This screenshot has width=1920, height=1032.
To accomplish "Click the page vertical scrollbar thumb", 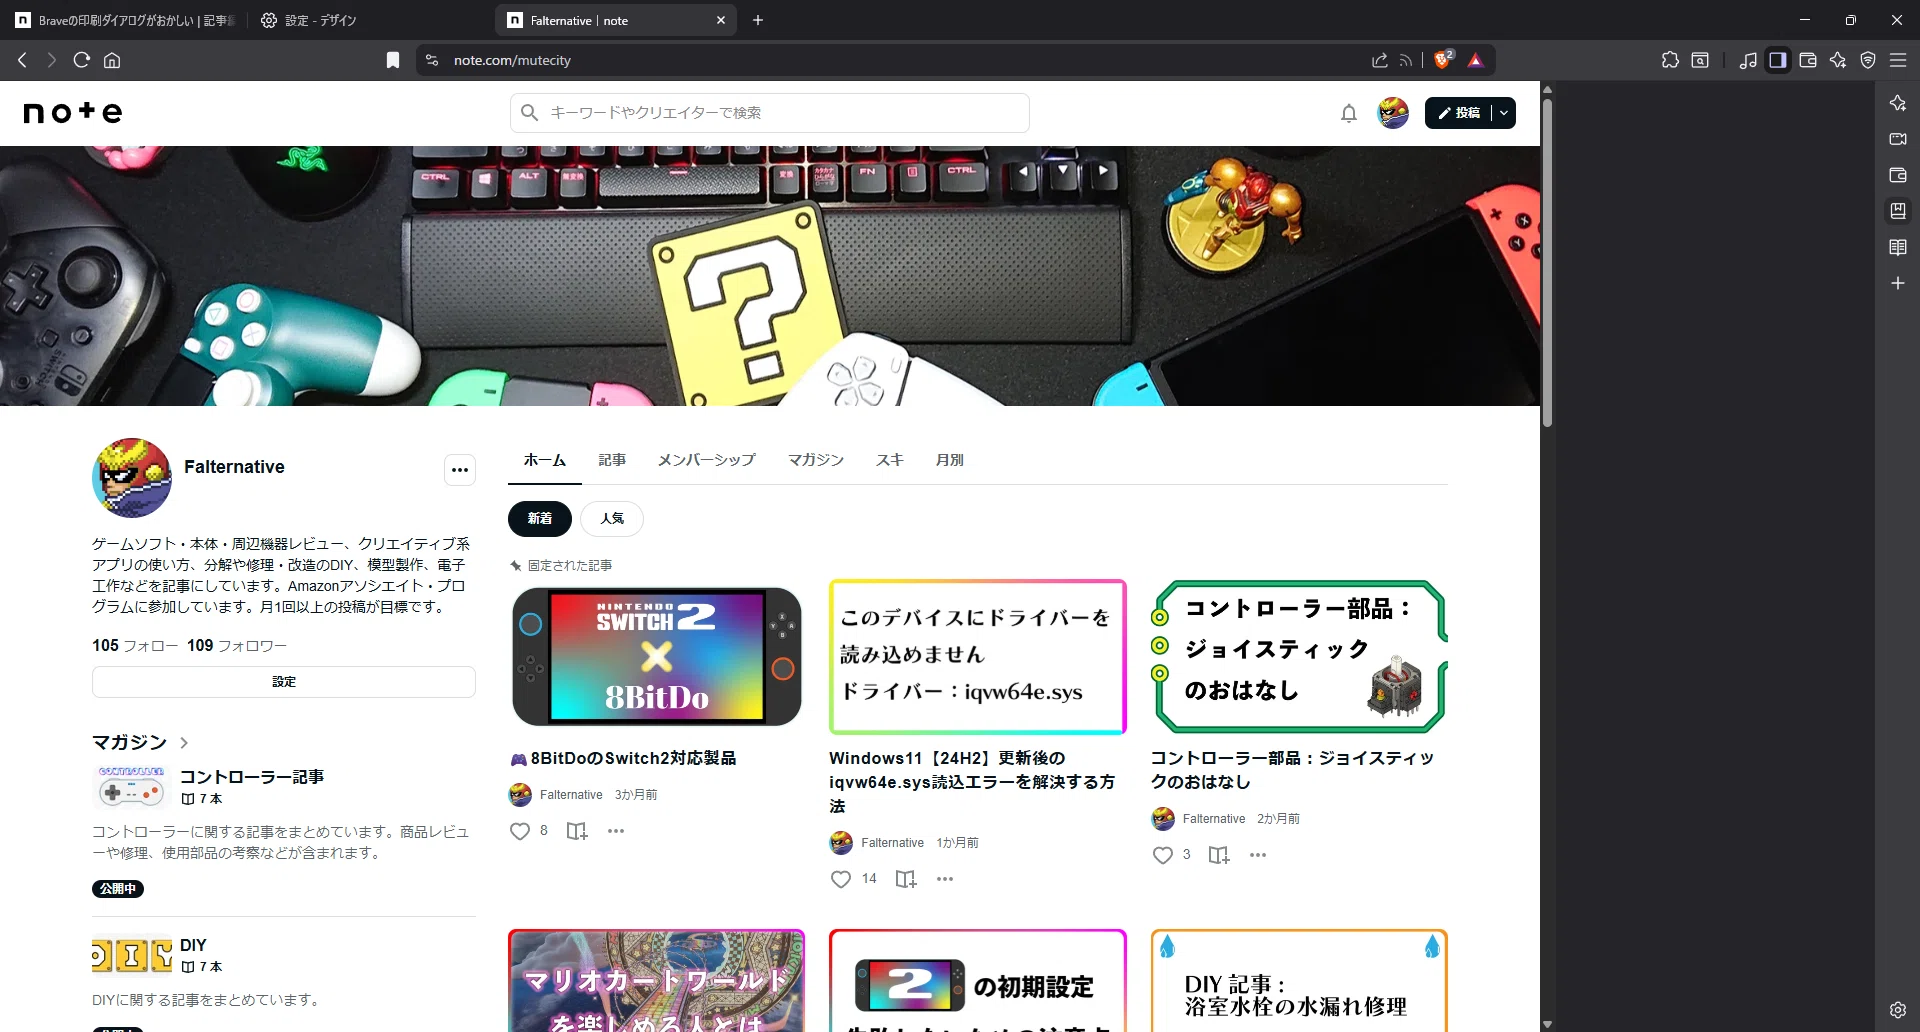I will (1547, 263).
